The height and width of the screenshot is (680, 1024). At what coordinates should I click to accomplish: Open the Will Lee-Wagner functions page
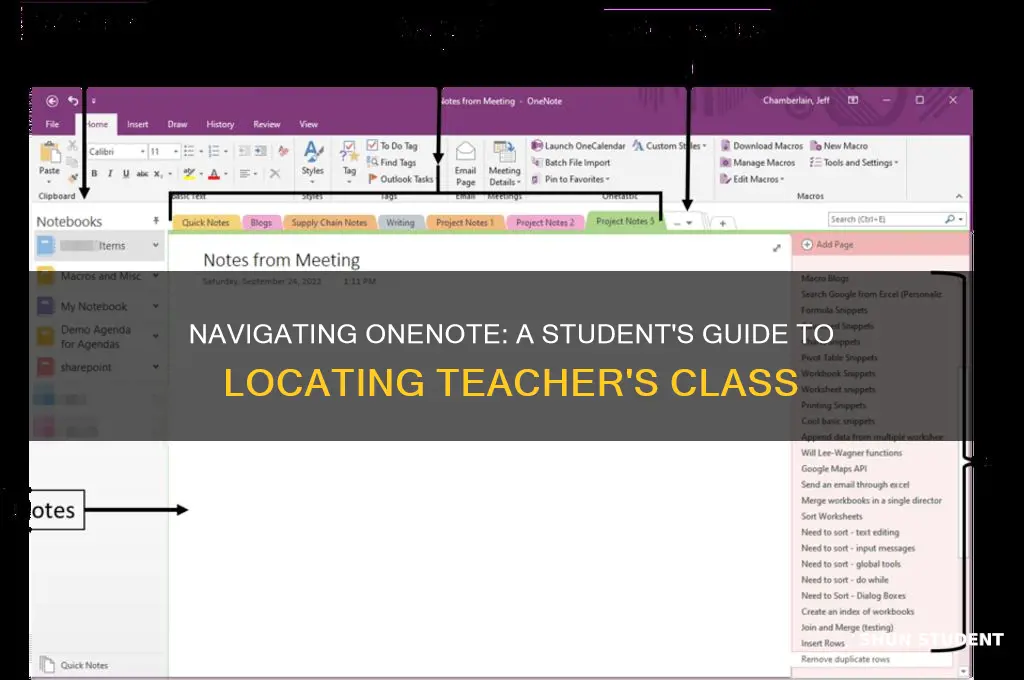tap(852, 453)
